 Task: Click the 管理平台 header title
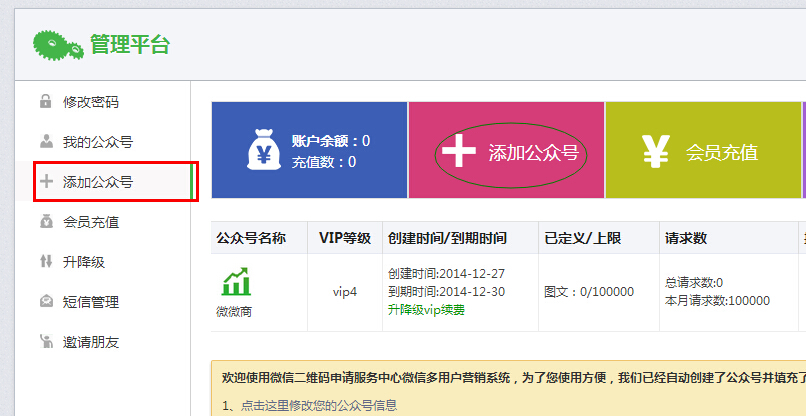pos(130,45)
